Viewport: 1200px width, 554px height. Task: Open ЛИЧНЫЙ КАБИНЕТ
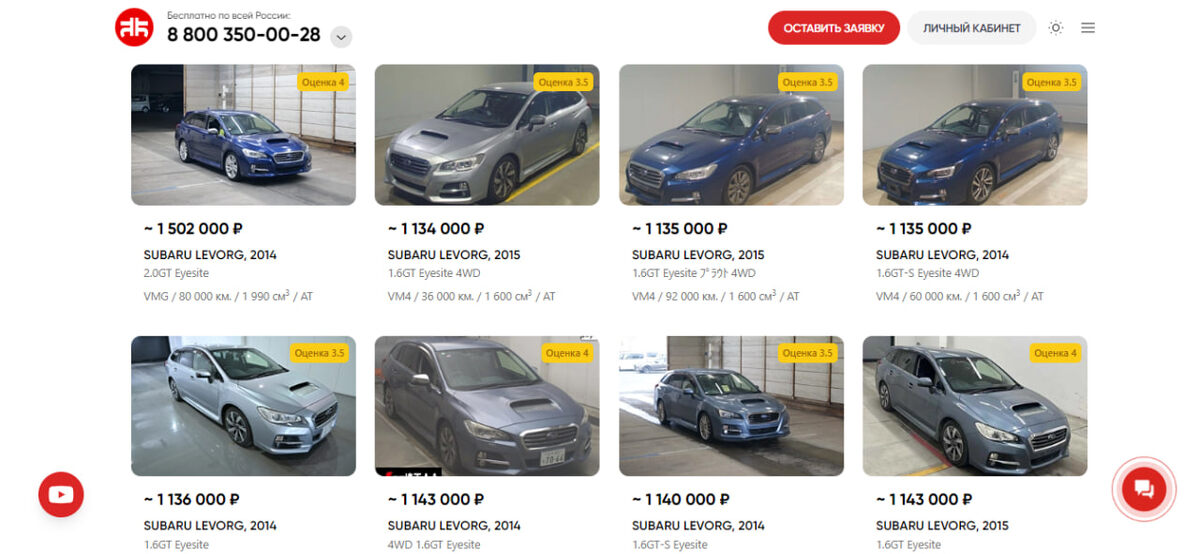[x=972, y=28]
